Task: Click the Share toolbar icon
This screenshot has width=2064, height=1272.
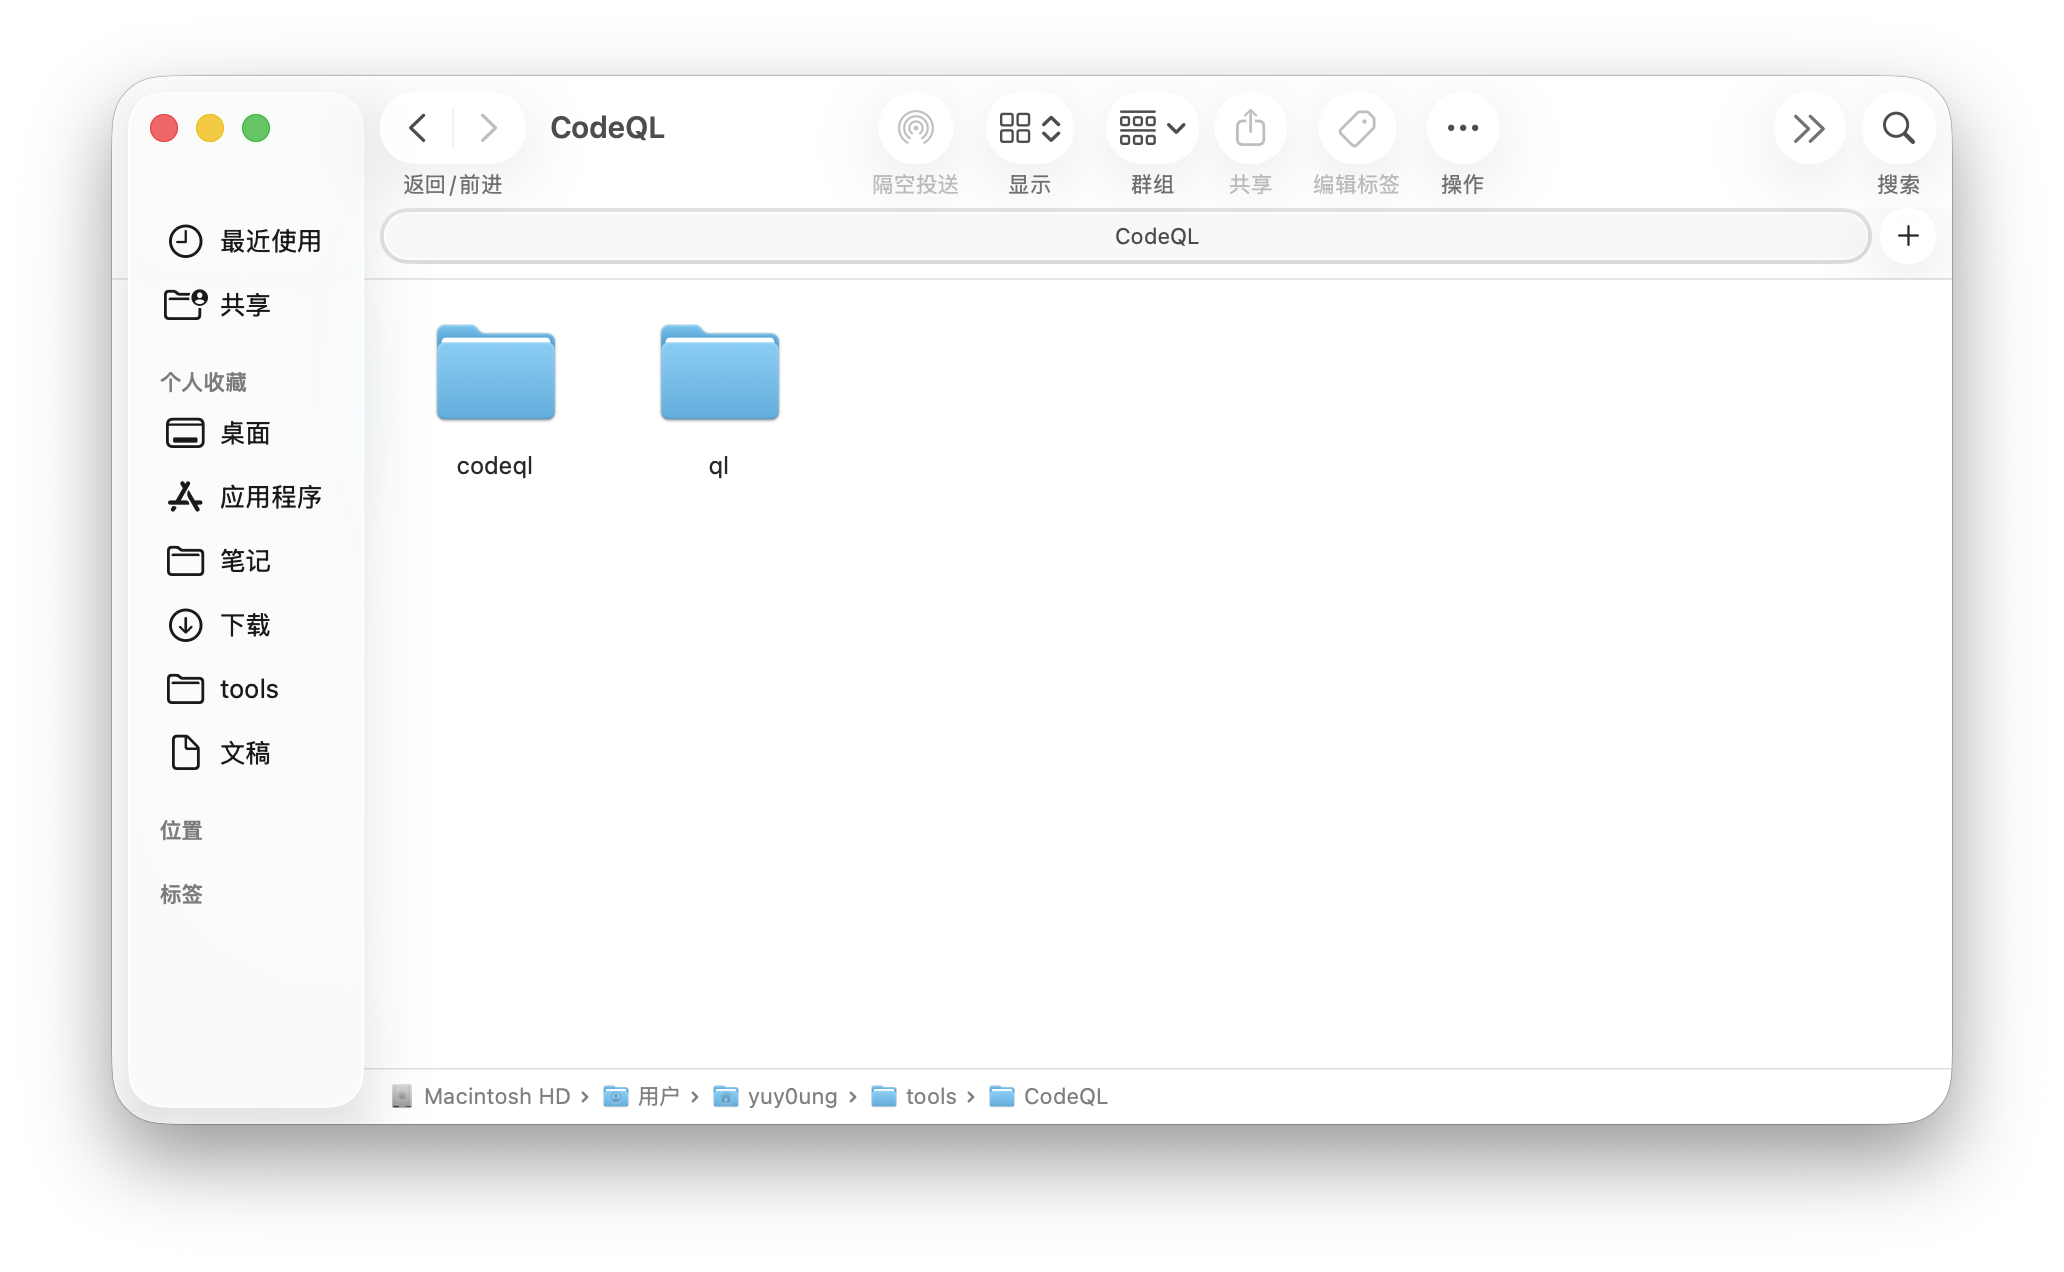Action: (1250, 128)
